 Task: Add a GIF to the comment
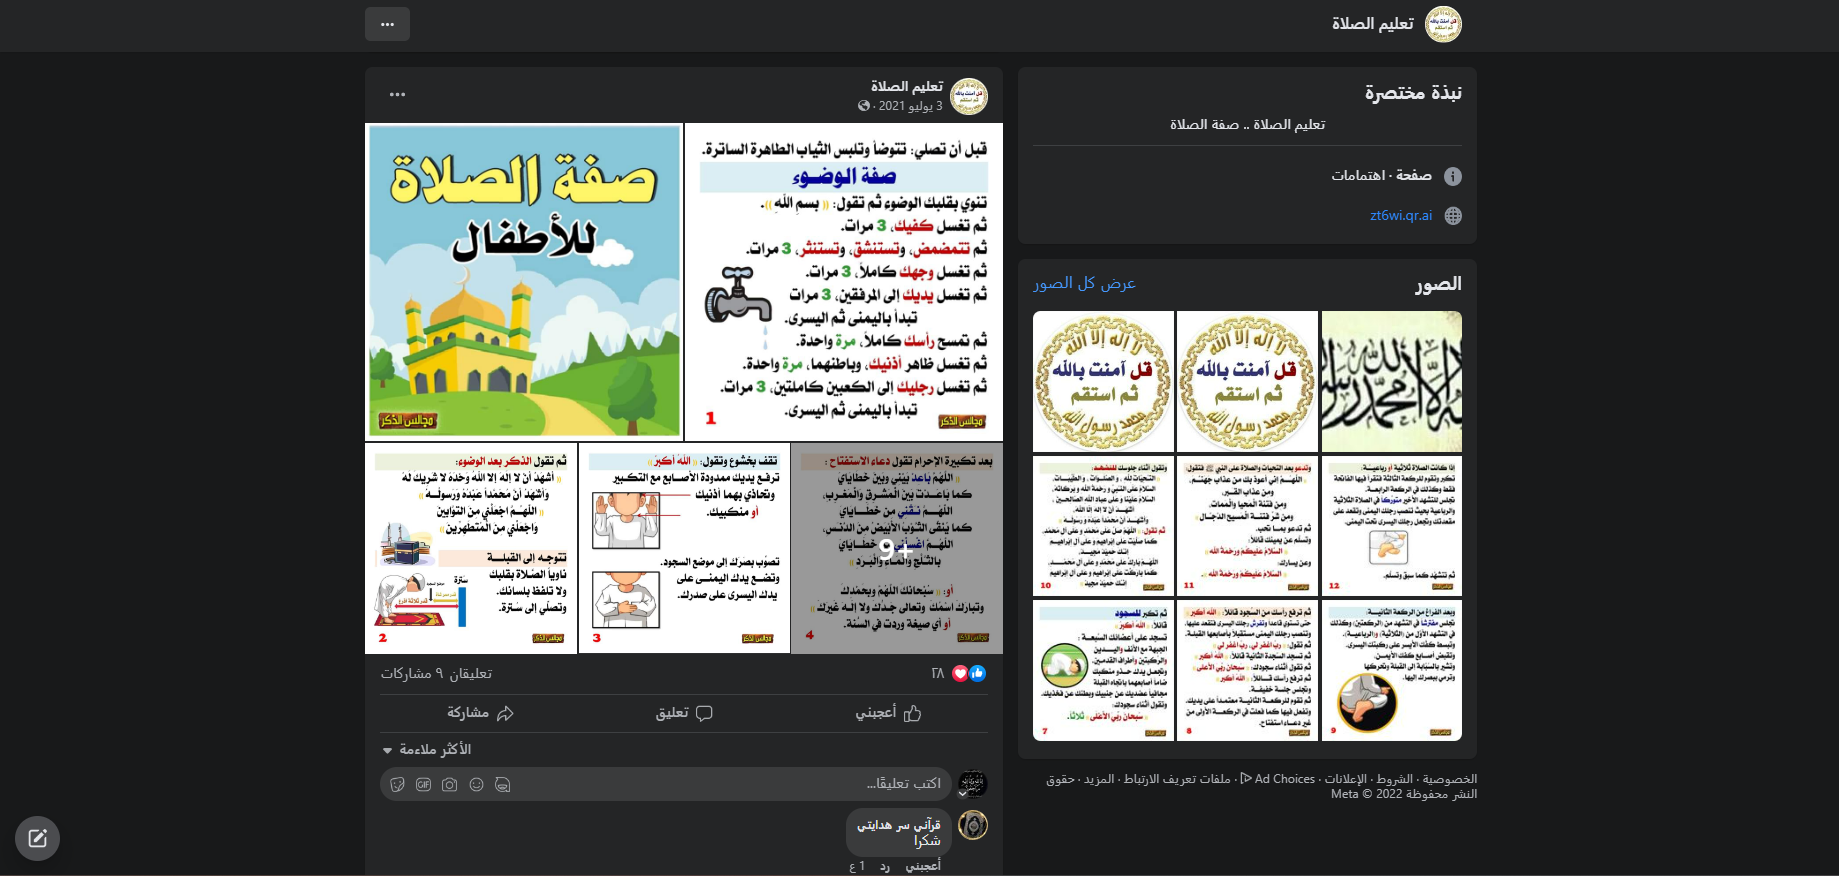pos(423,785)
